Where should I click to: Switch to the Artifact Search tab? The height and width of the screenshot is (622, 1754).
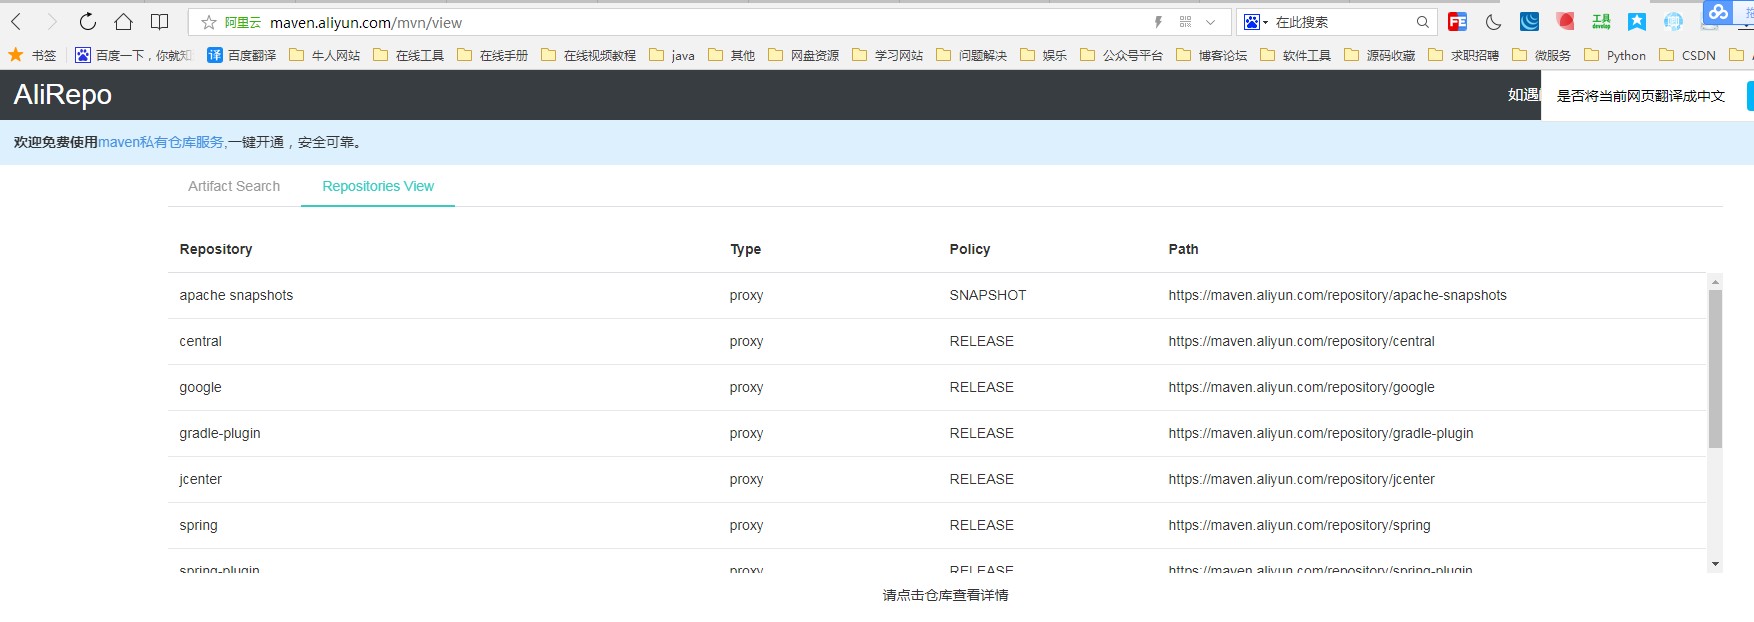coord(234,186)
